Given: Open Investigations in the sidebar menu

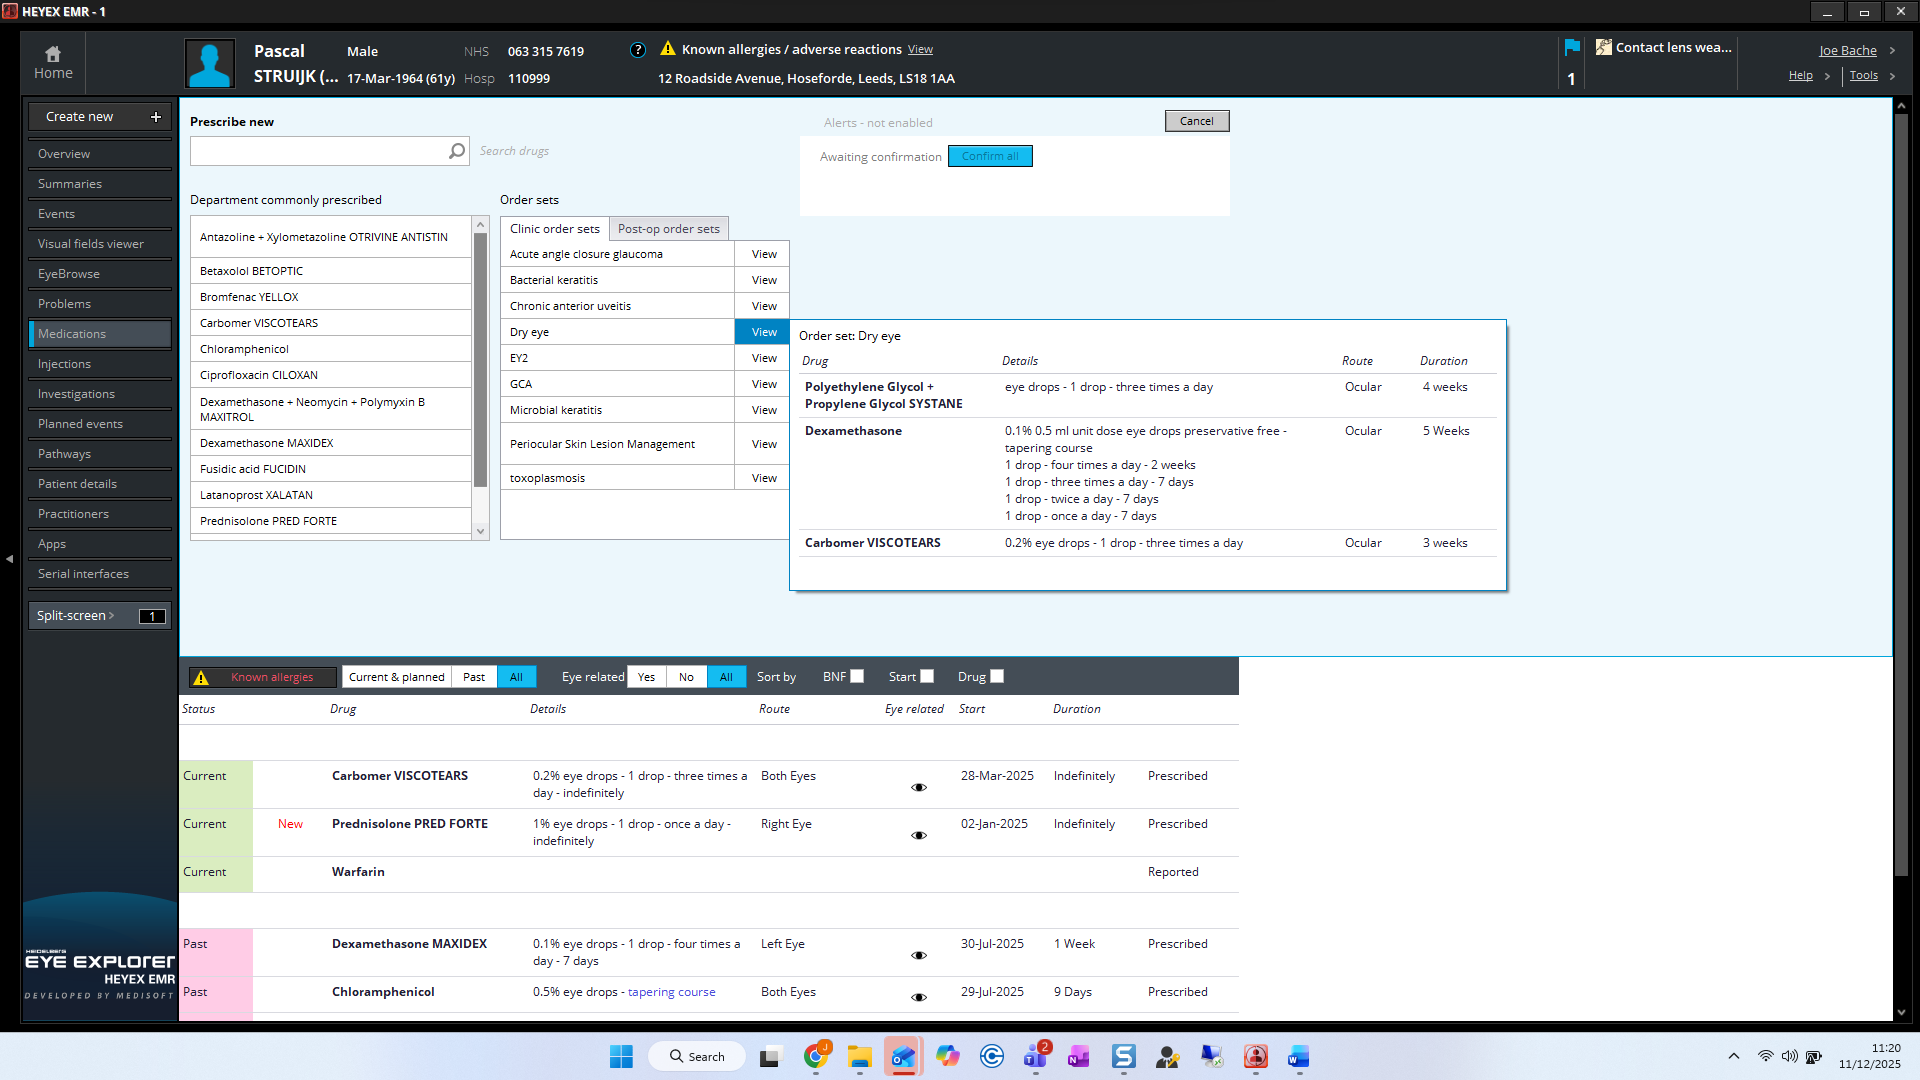Looking at the screenshot, I should [76, 394].
